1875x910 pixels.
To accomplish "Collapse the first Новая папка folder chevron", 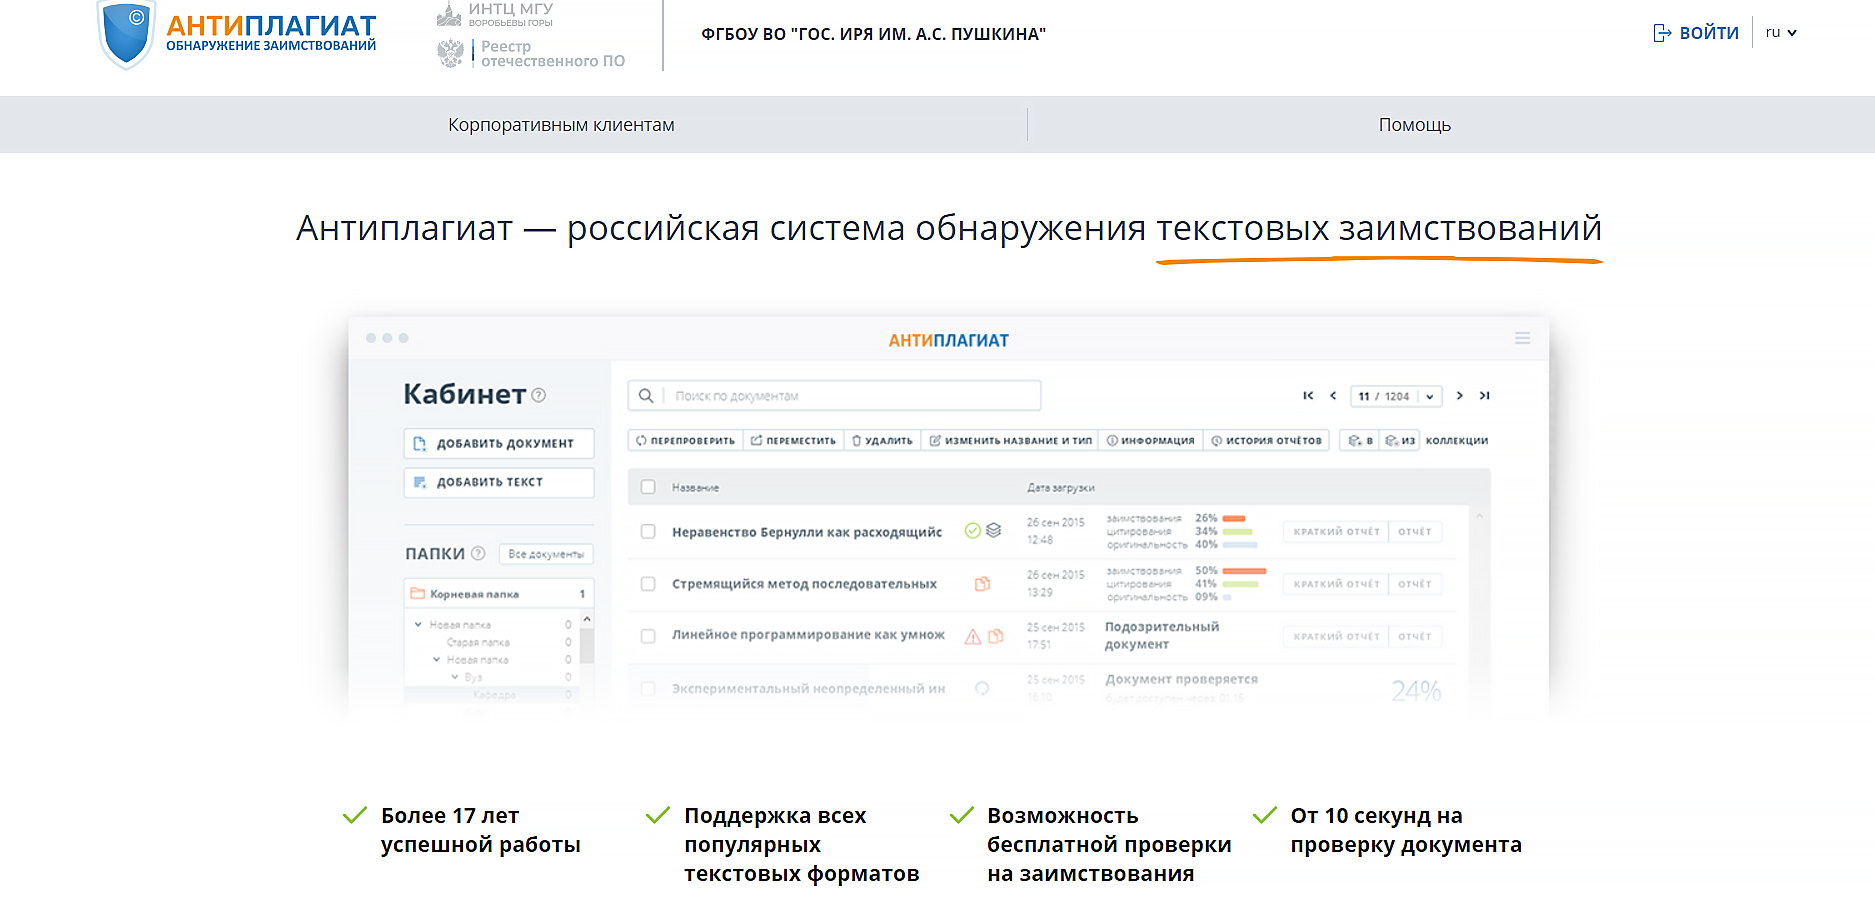I will click(418, 624).
